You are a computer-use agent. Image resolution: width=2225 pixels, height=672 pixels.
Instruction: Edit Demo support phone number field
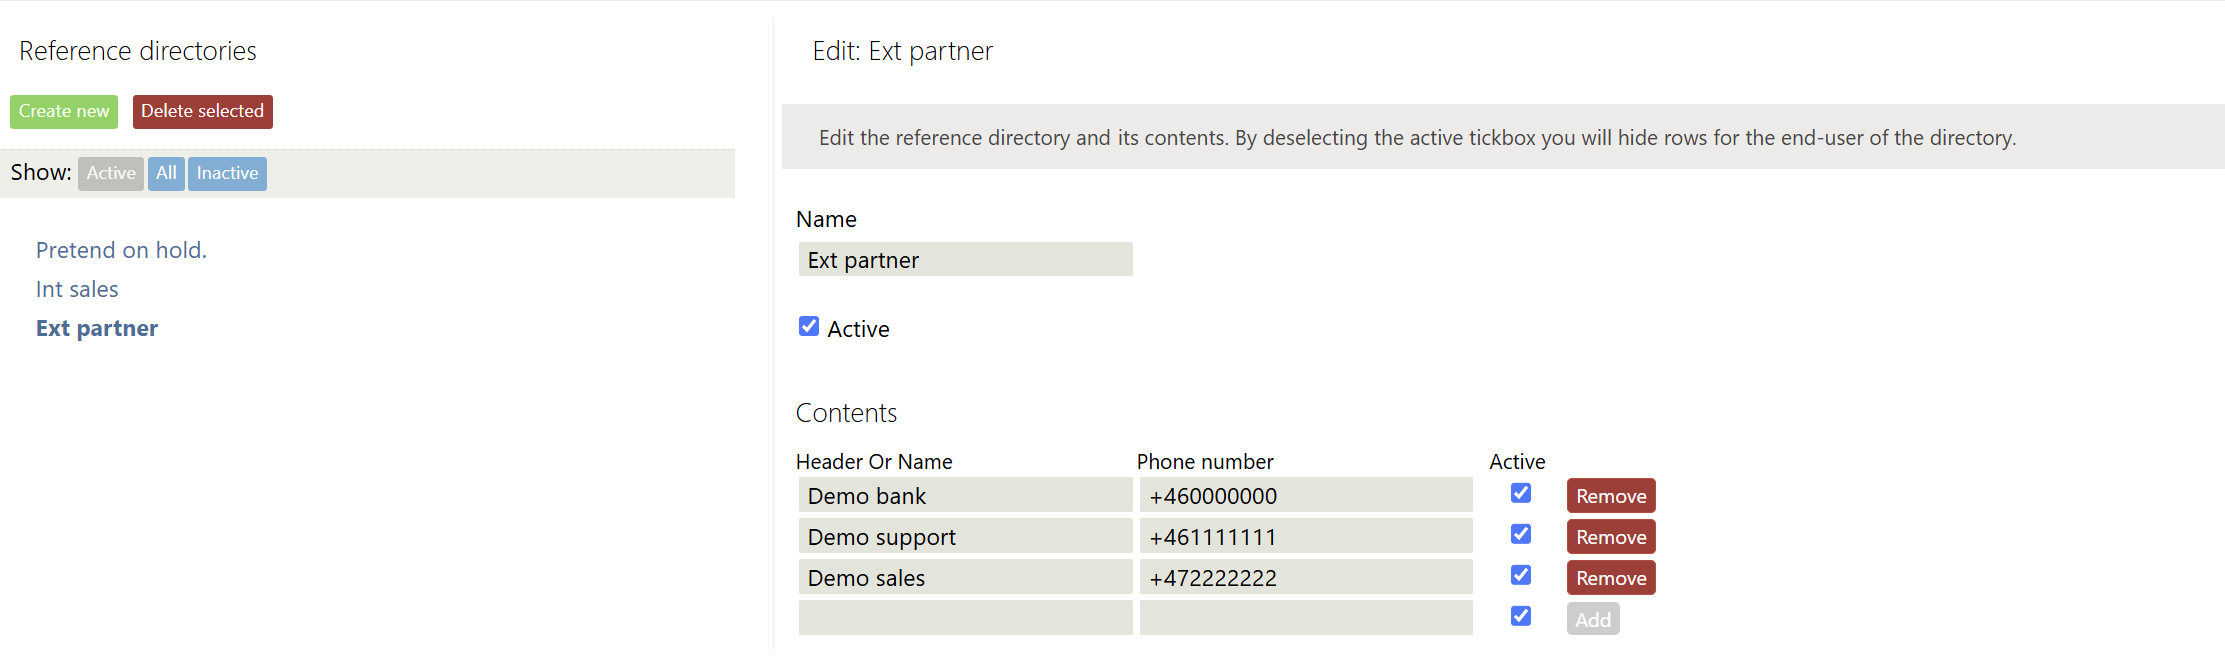(x=1305, y=537)
